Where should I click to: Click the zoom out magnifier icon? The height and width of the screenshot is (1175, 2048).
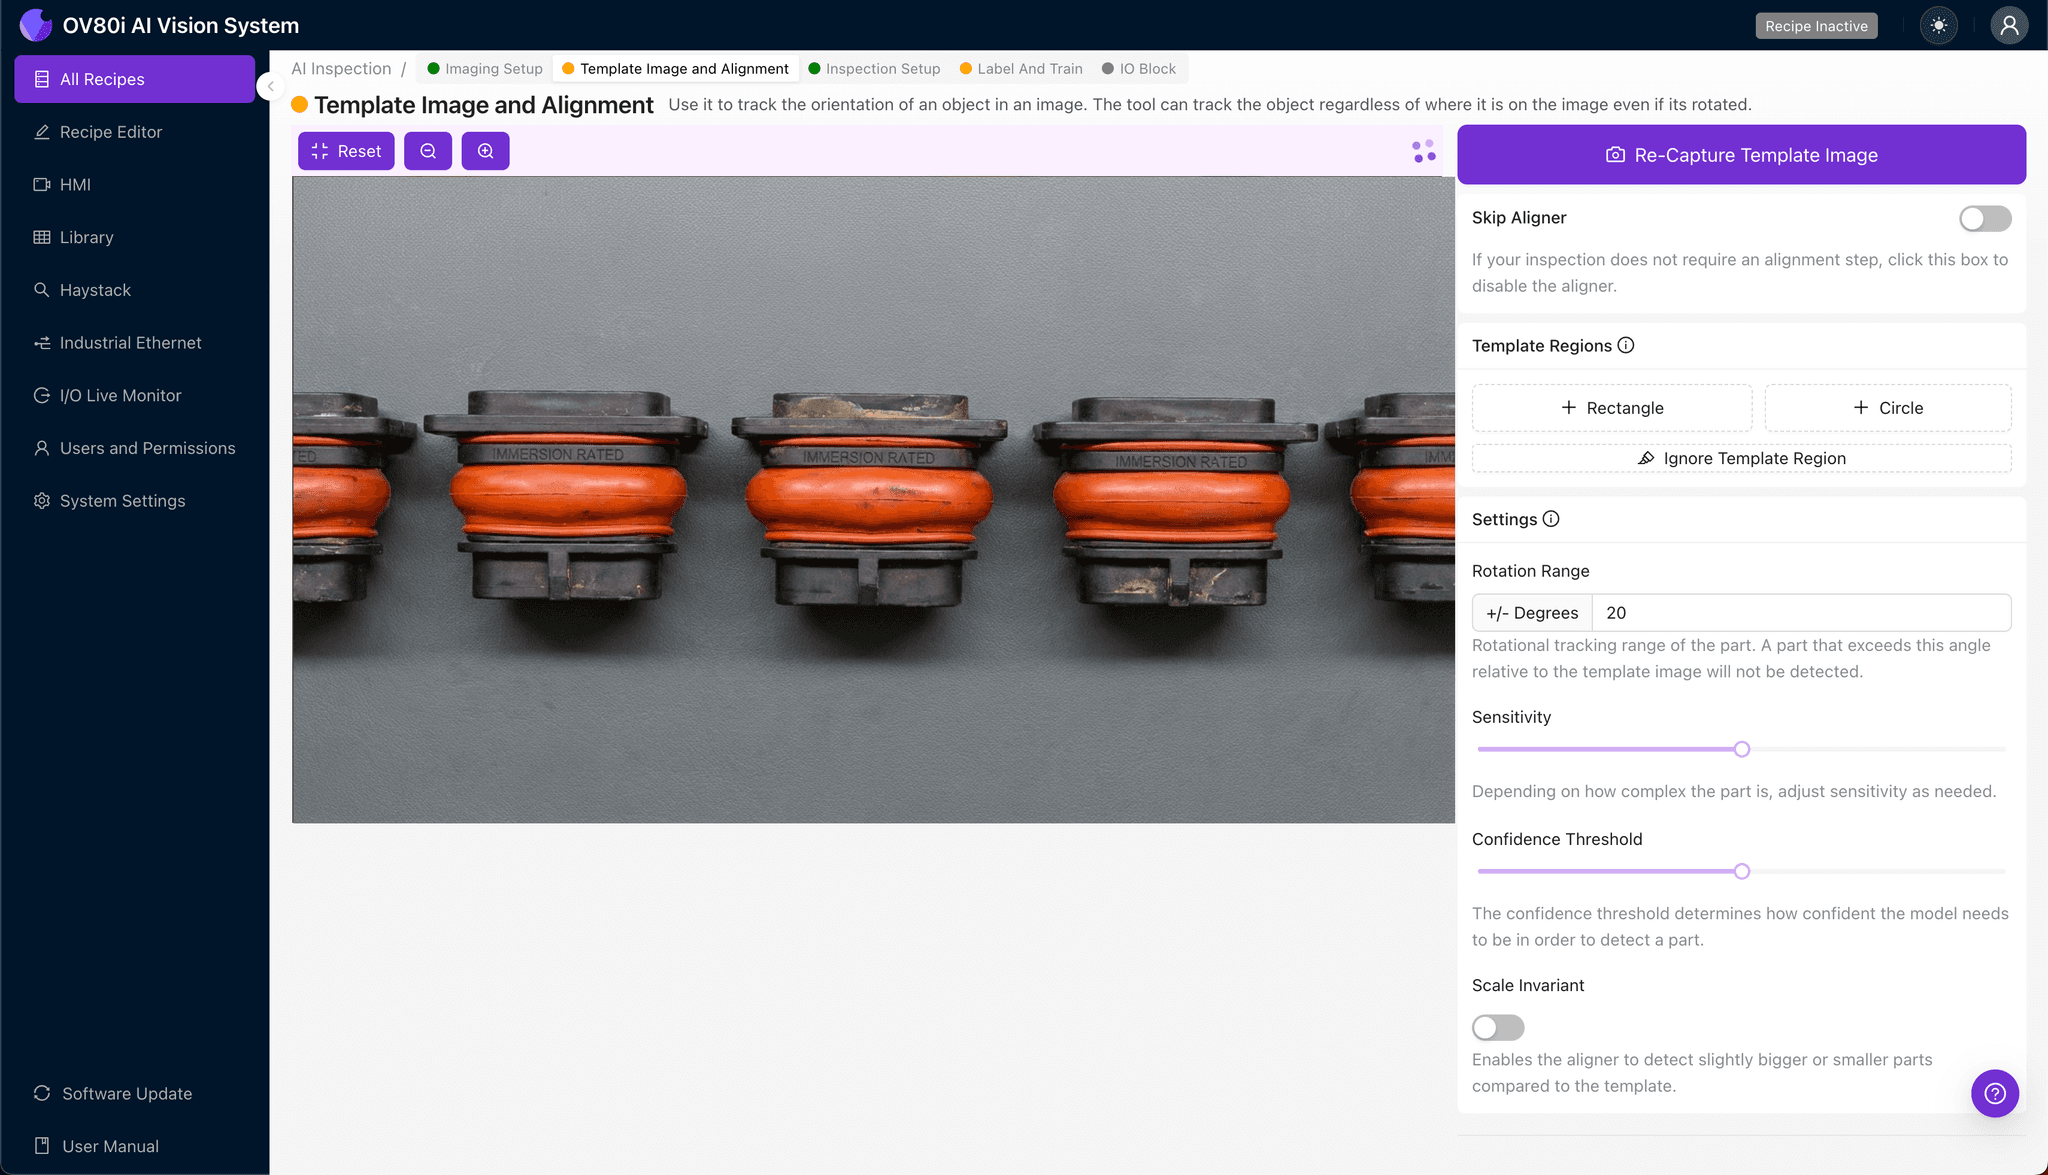pos(428,151)
